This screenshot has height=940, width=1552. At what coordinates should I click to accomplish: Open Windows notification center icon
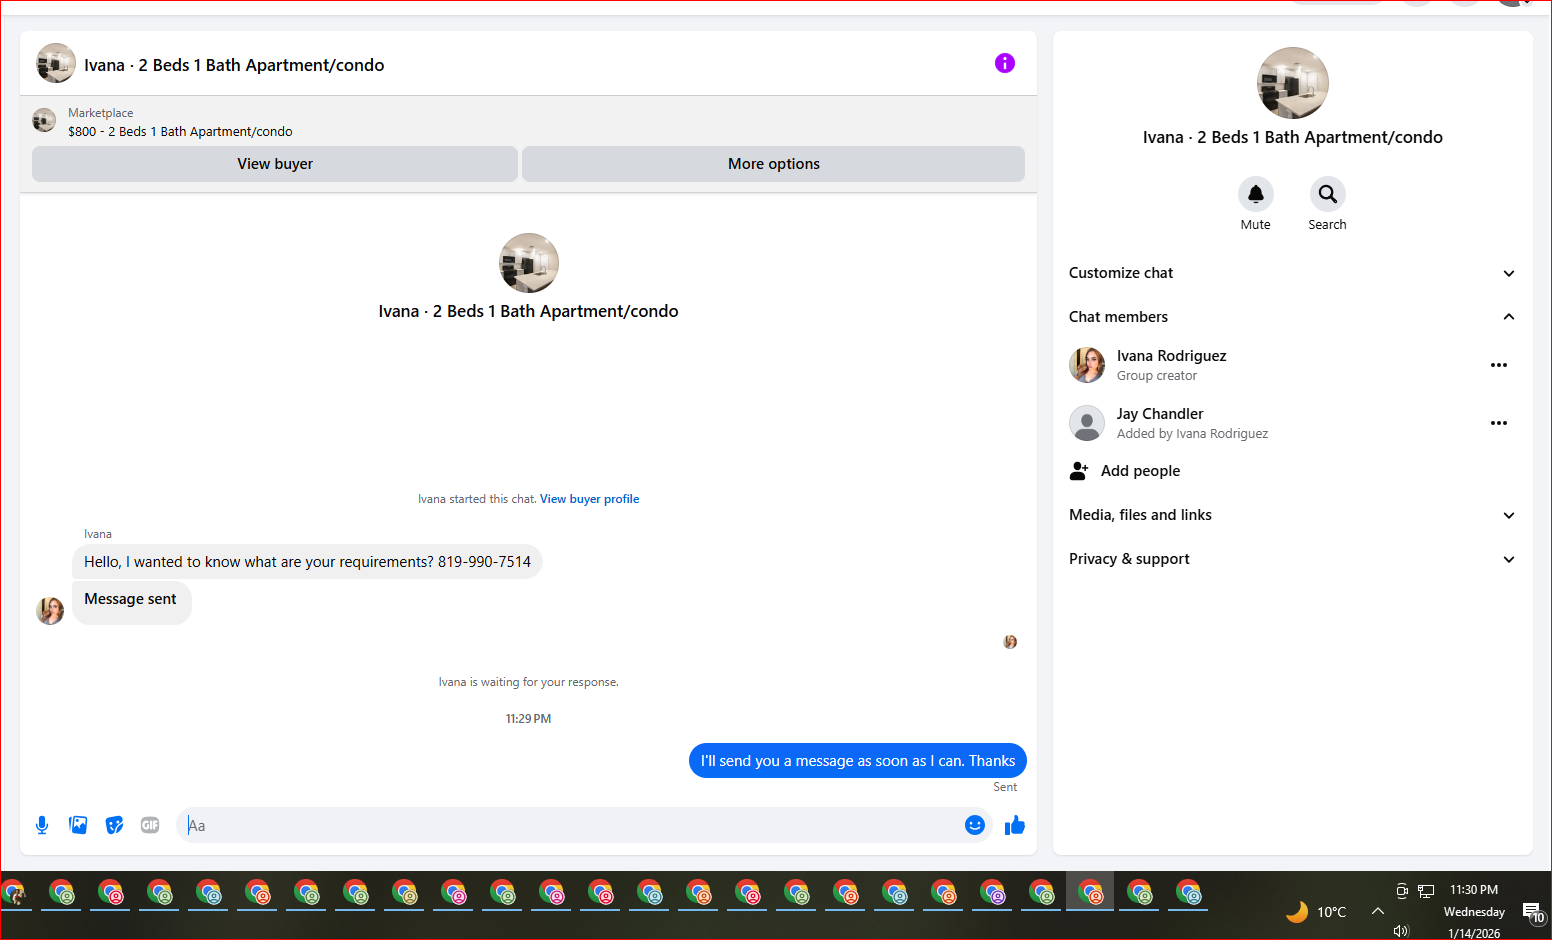point(1533,912)
